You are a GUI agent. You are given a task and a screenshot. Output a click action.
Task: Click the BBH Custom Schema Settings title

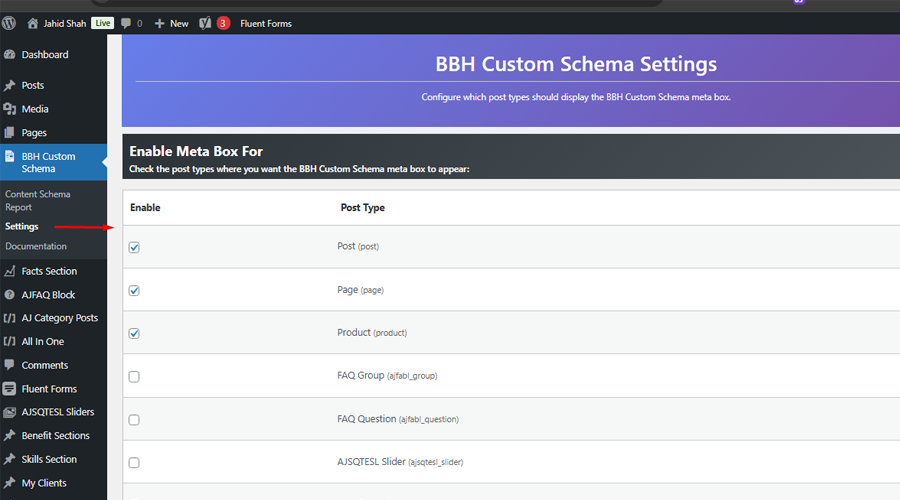[x=576, y=64]
